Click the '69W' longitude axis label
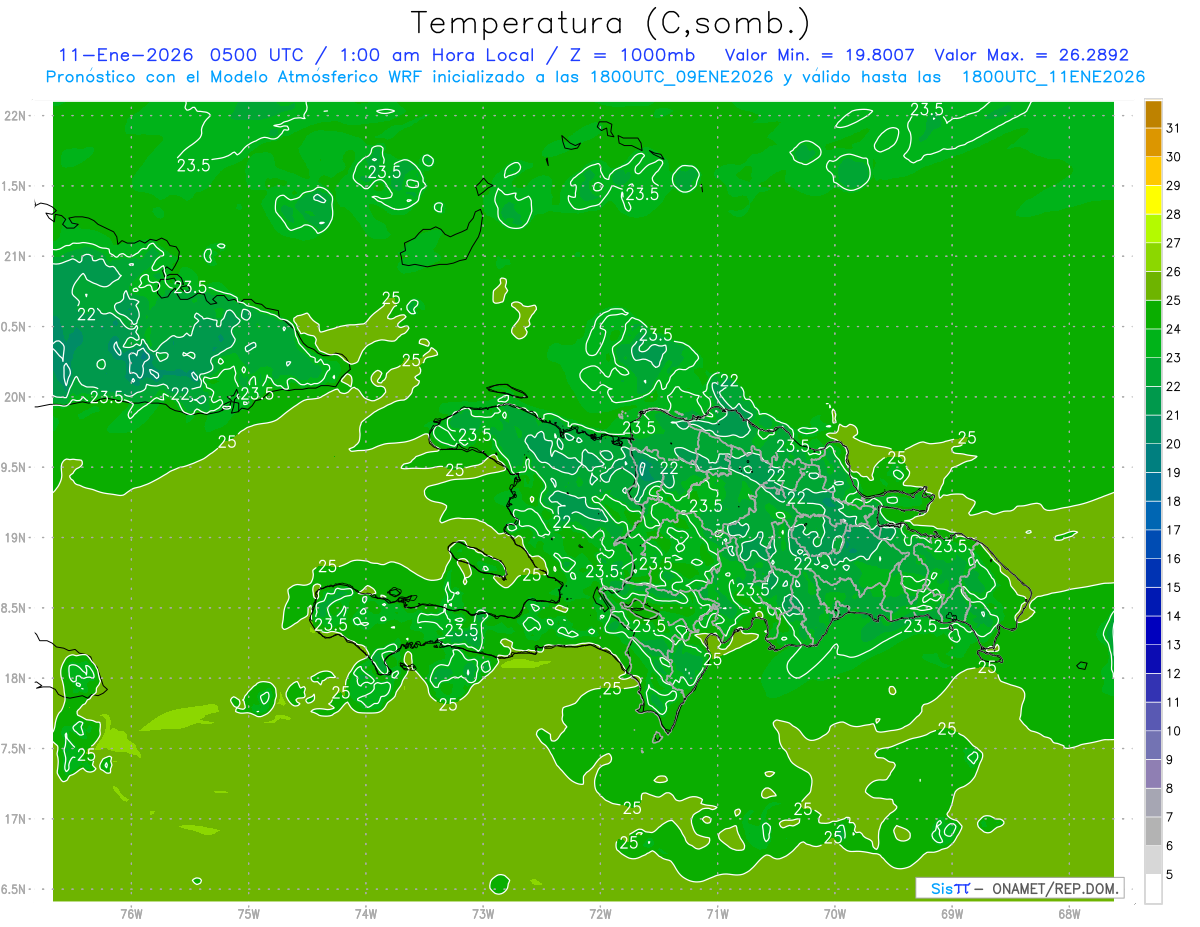Screen dimensions: 1200x927 click(952, 914)
